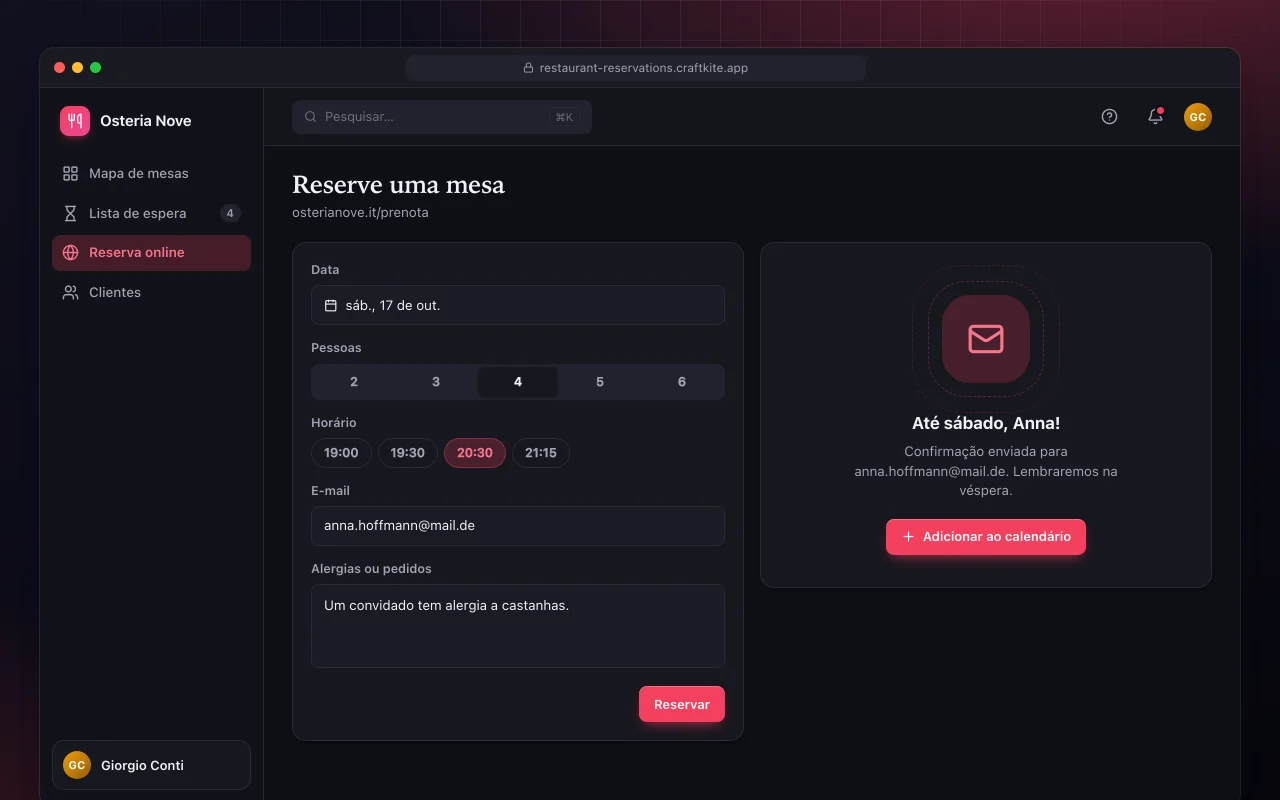Click the Reservar button
The width and height of the screenshot is (1280, 800).
click(x=682, y=704)
